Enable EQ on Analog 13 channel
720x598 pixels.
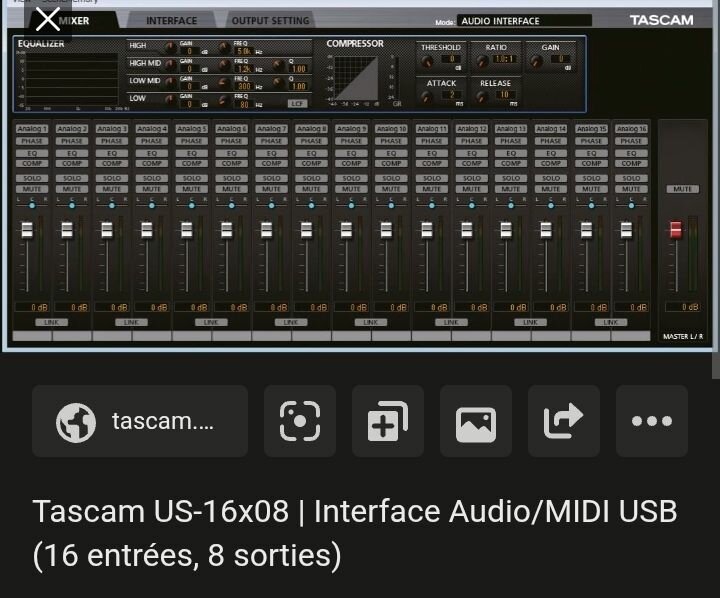[x=511, y=153]
